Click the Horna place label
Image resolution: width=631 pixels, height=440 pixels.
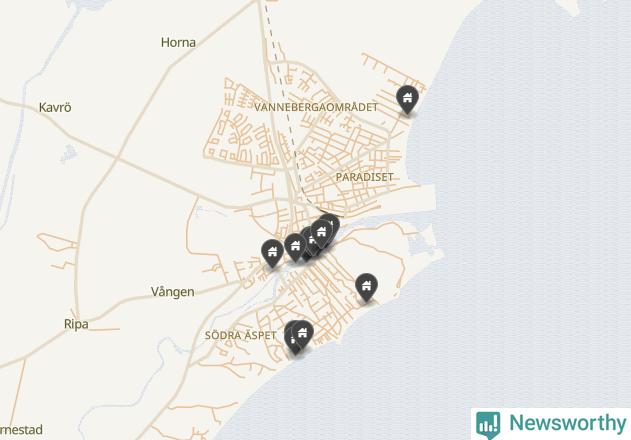click(178, 42)
